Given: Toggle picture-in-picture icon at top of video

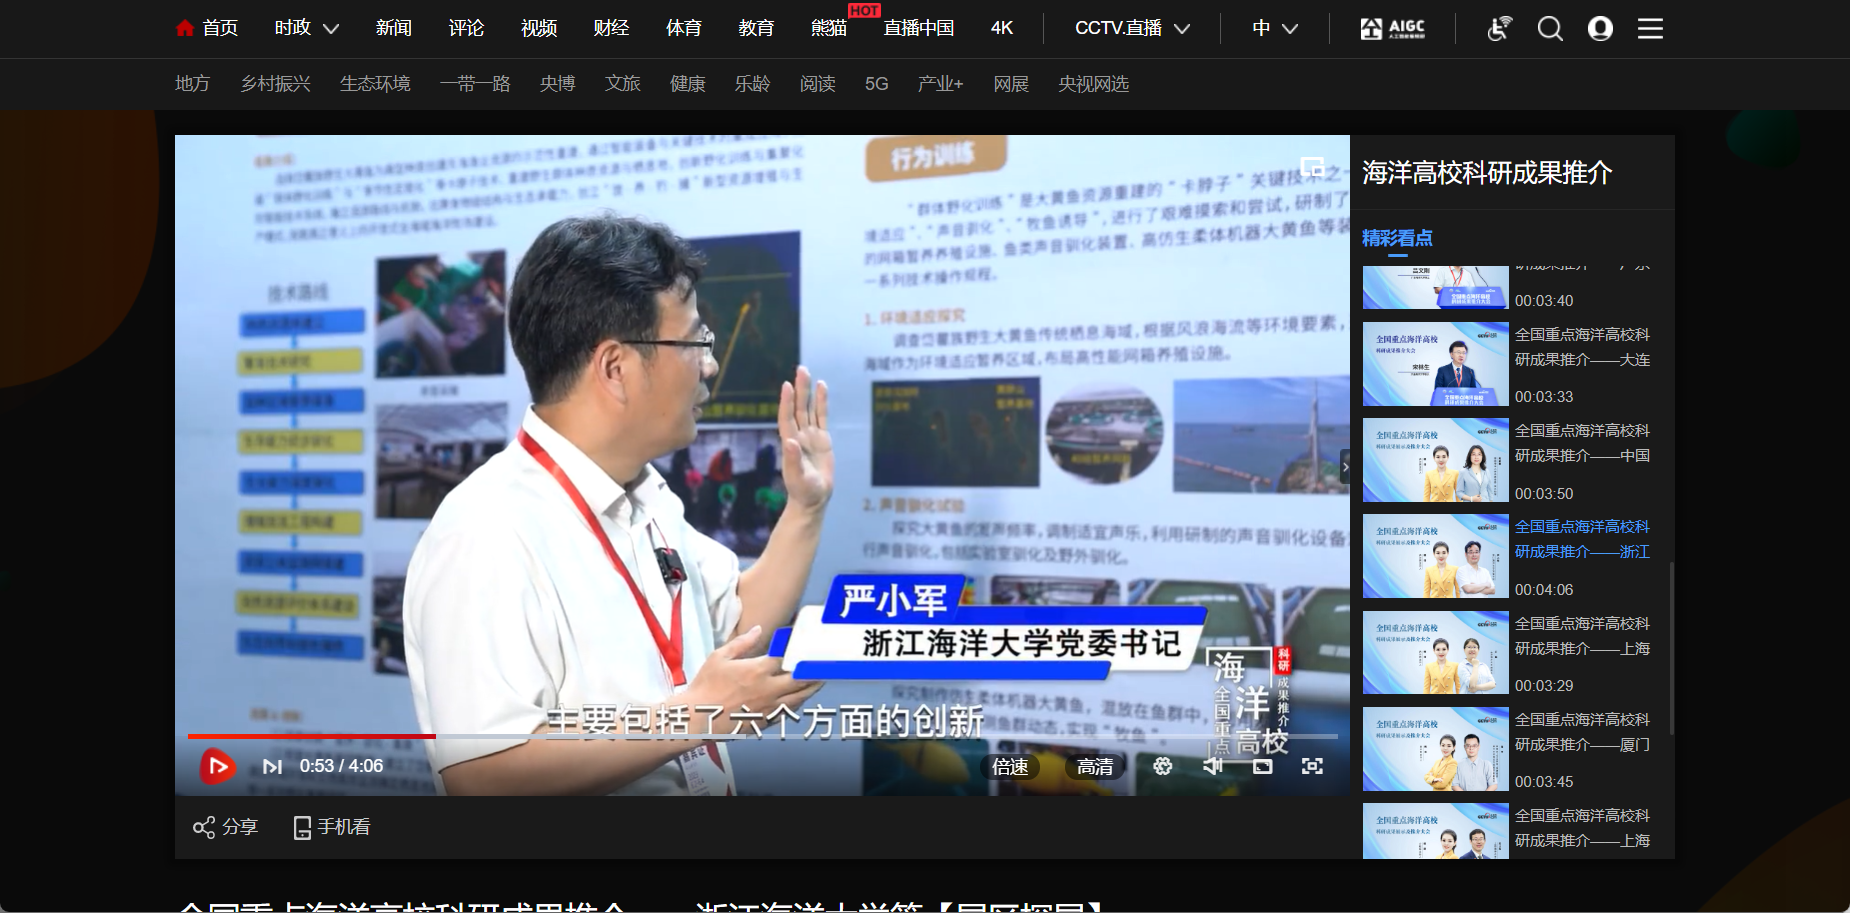Looking at the screenshot, I should (x=1312, y=166).
